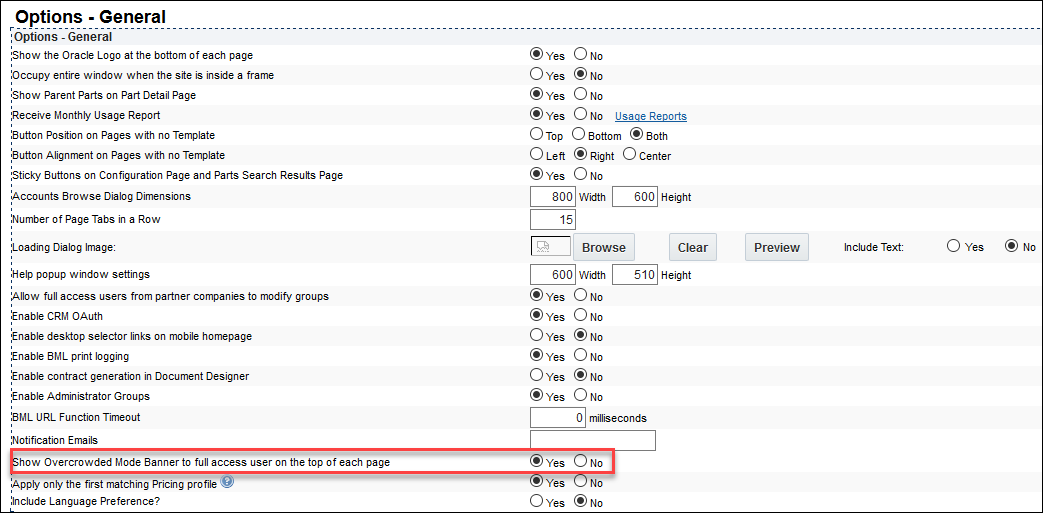Image resolution: width=1043 pixels, height=513 pixels.
Task: Select Yes for Receive Monthly Usage Report
Action: tap(535, 114)
